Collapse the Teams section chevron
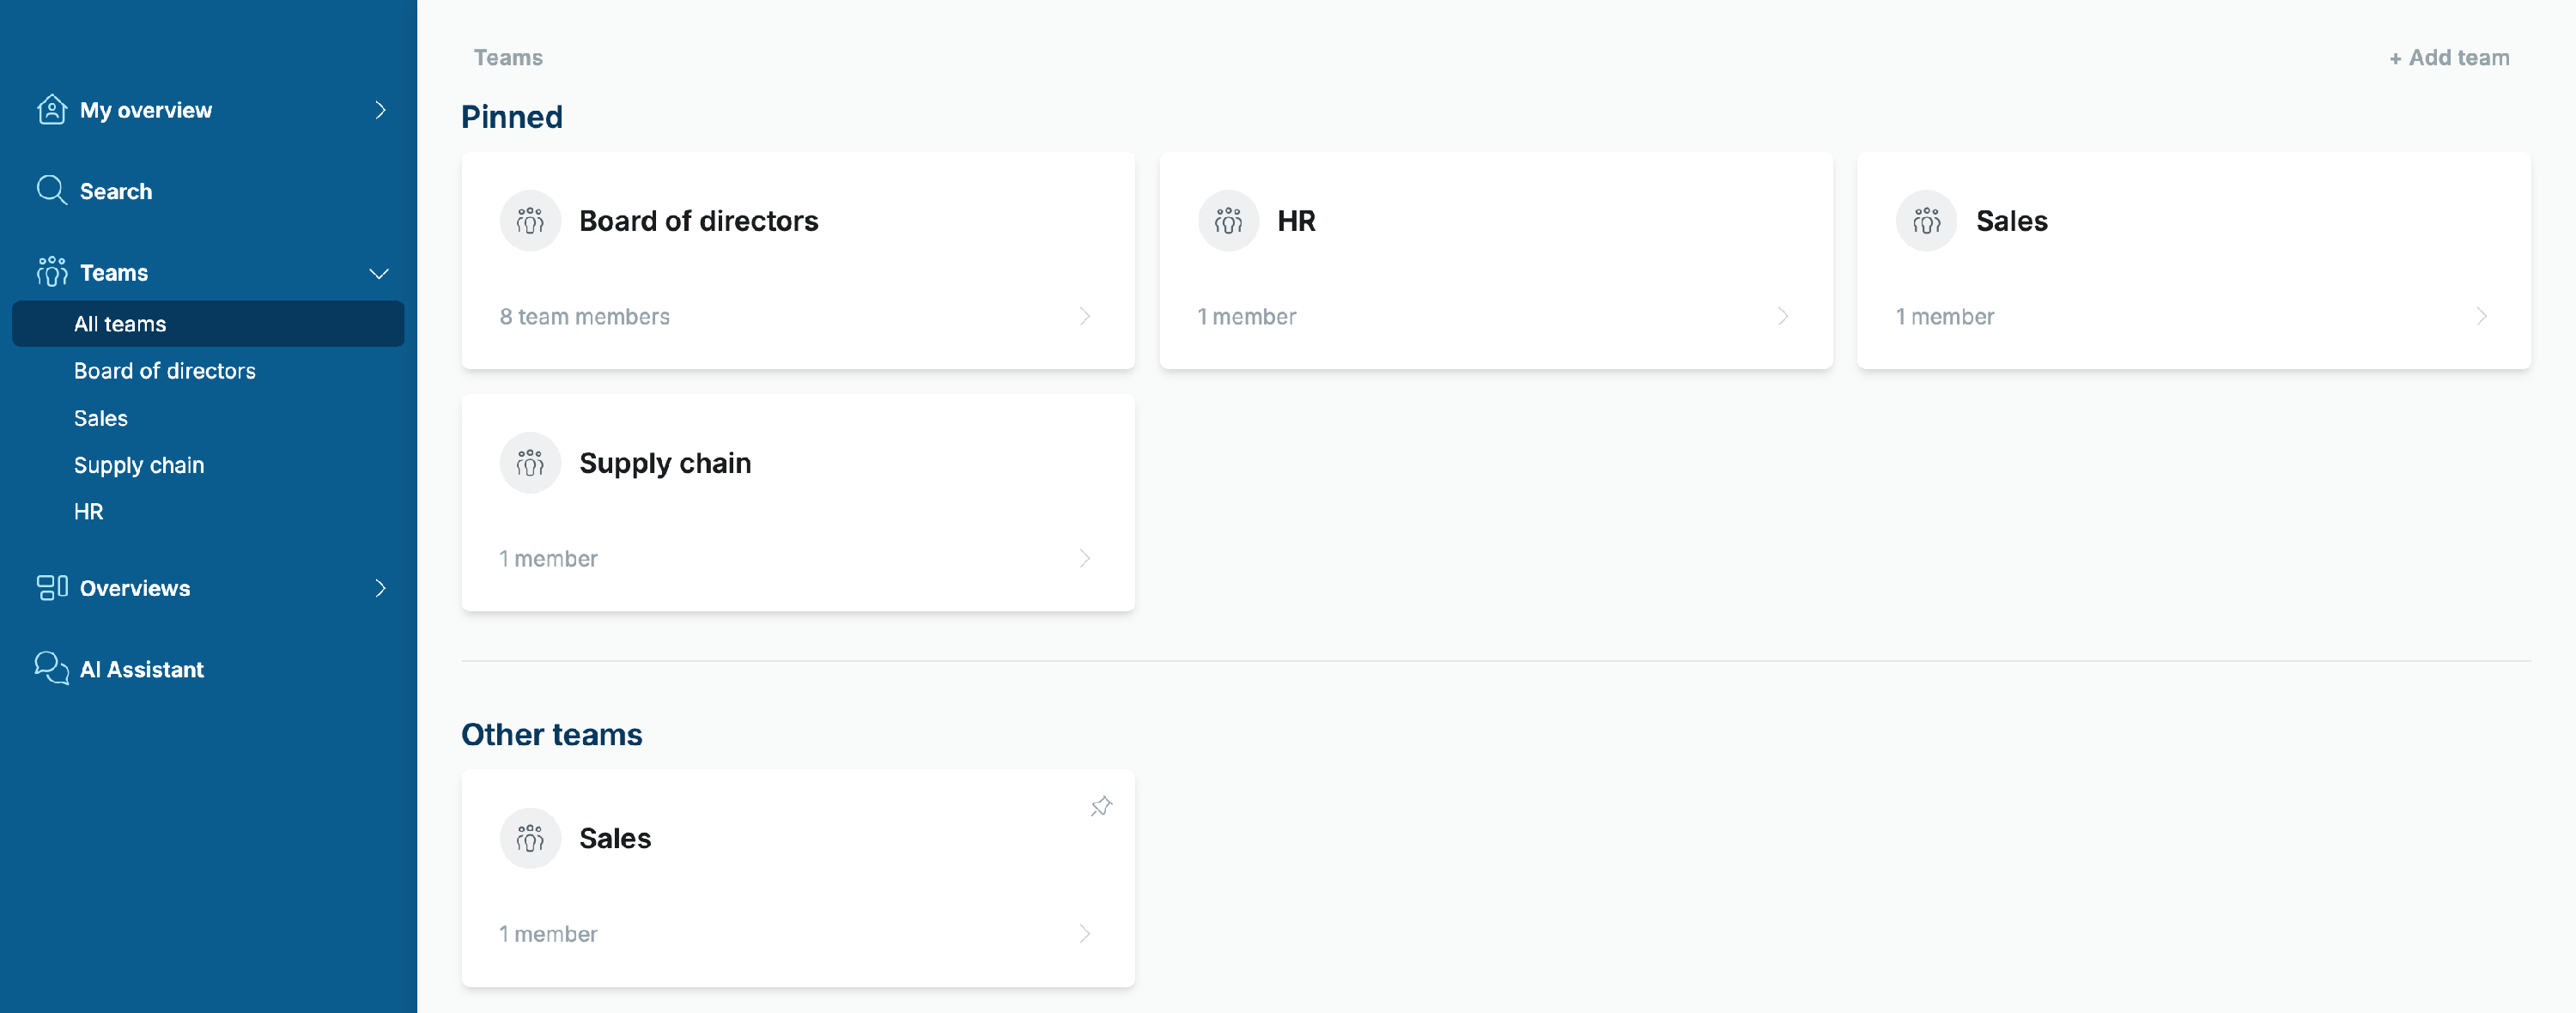 pos(379,273)
